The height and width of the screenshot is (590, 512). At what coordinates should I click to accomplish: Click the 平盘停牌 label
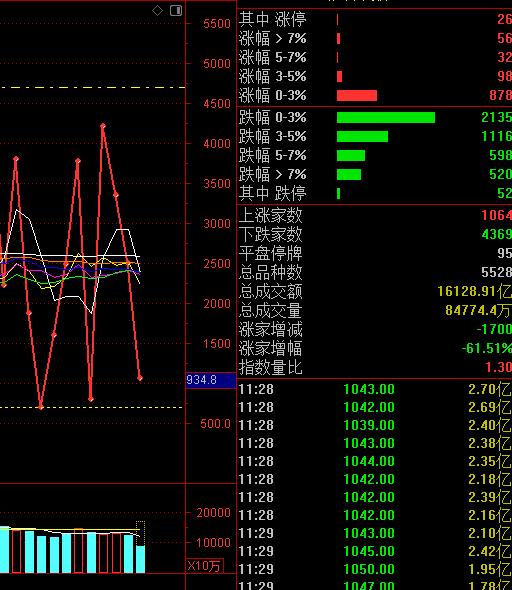(270, 253)
